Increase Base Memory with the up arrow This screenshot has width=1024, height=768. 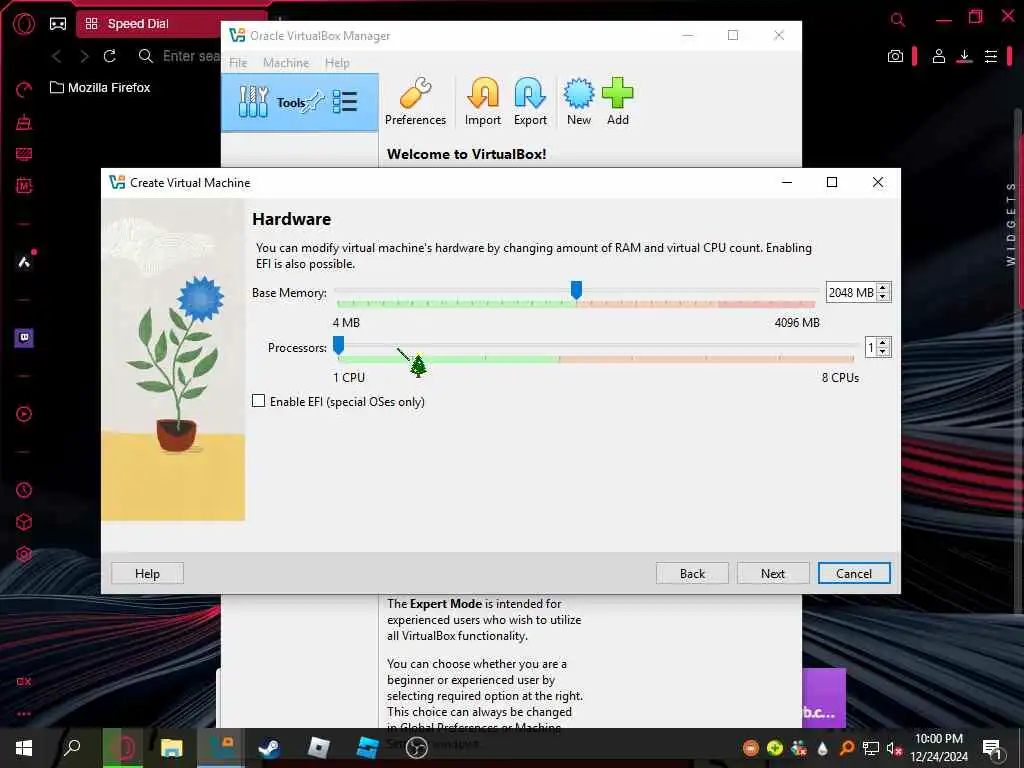pos(883,287)
